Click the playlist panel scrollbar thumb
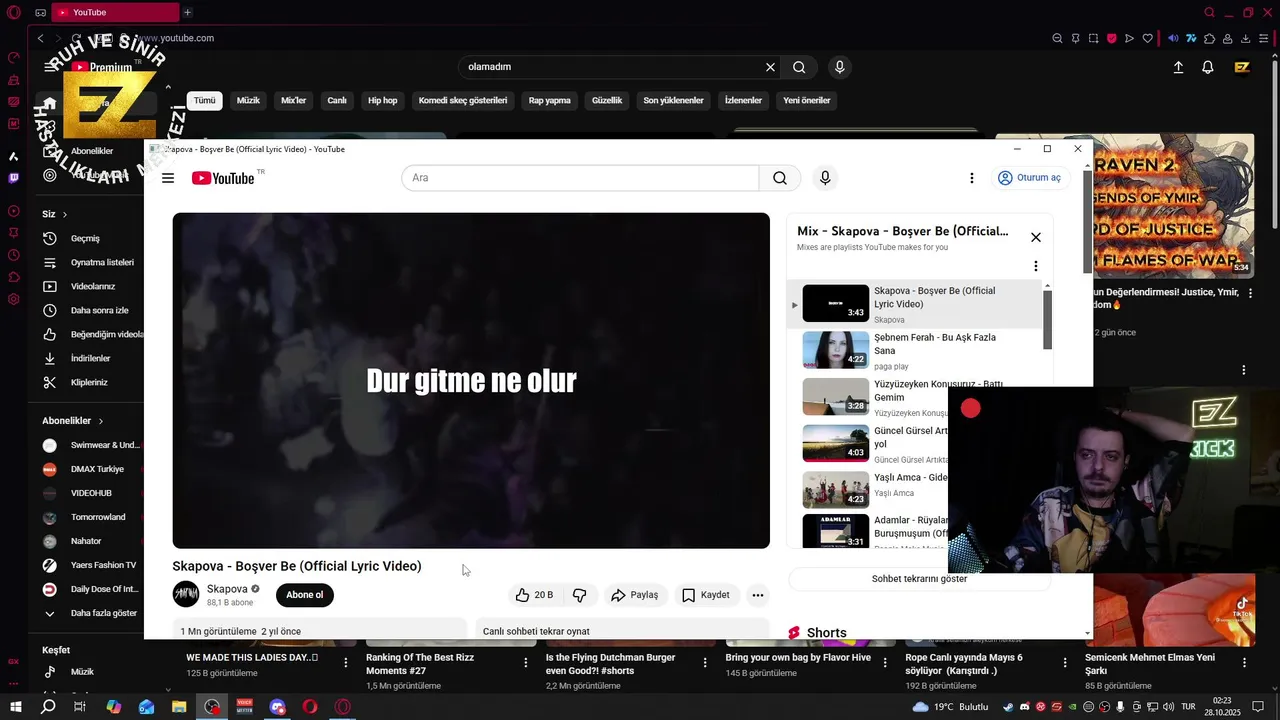Screen dimensions: 1280x720 coord(1048,320)
